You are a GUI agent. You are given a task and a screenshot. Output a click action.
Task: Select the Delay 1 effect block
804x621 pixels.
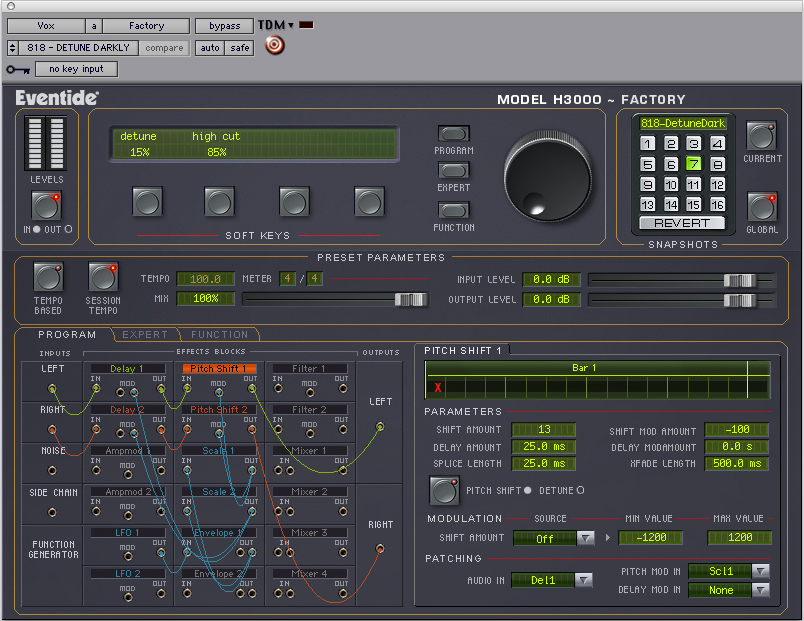[128, 369]
